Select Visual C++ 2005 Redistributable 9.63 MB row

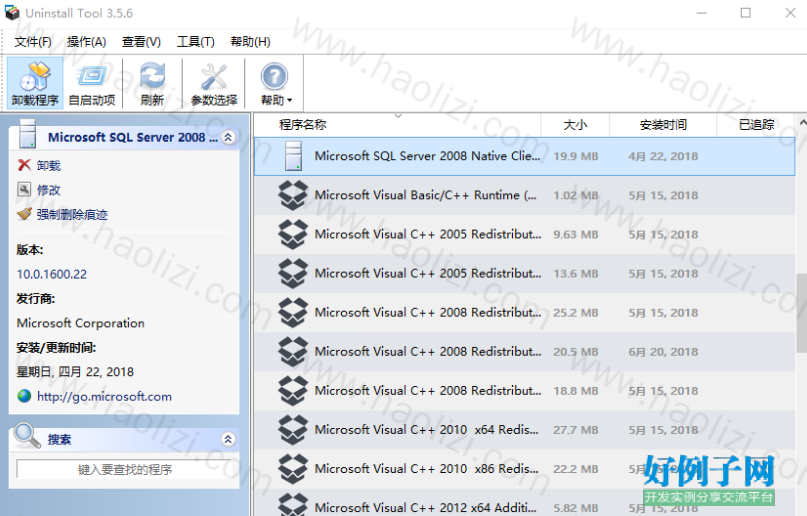click(524, 235)
